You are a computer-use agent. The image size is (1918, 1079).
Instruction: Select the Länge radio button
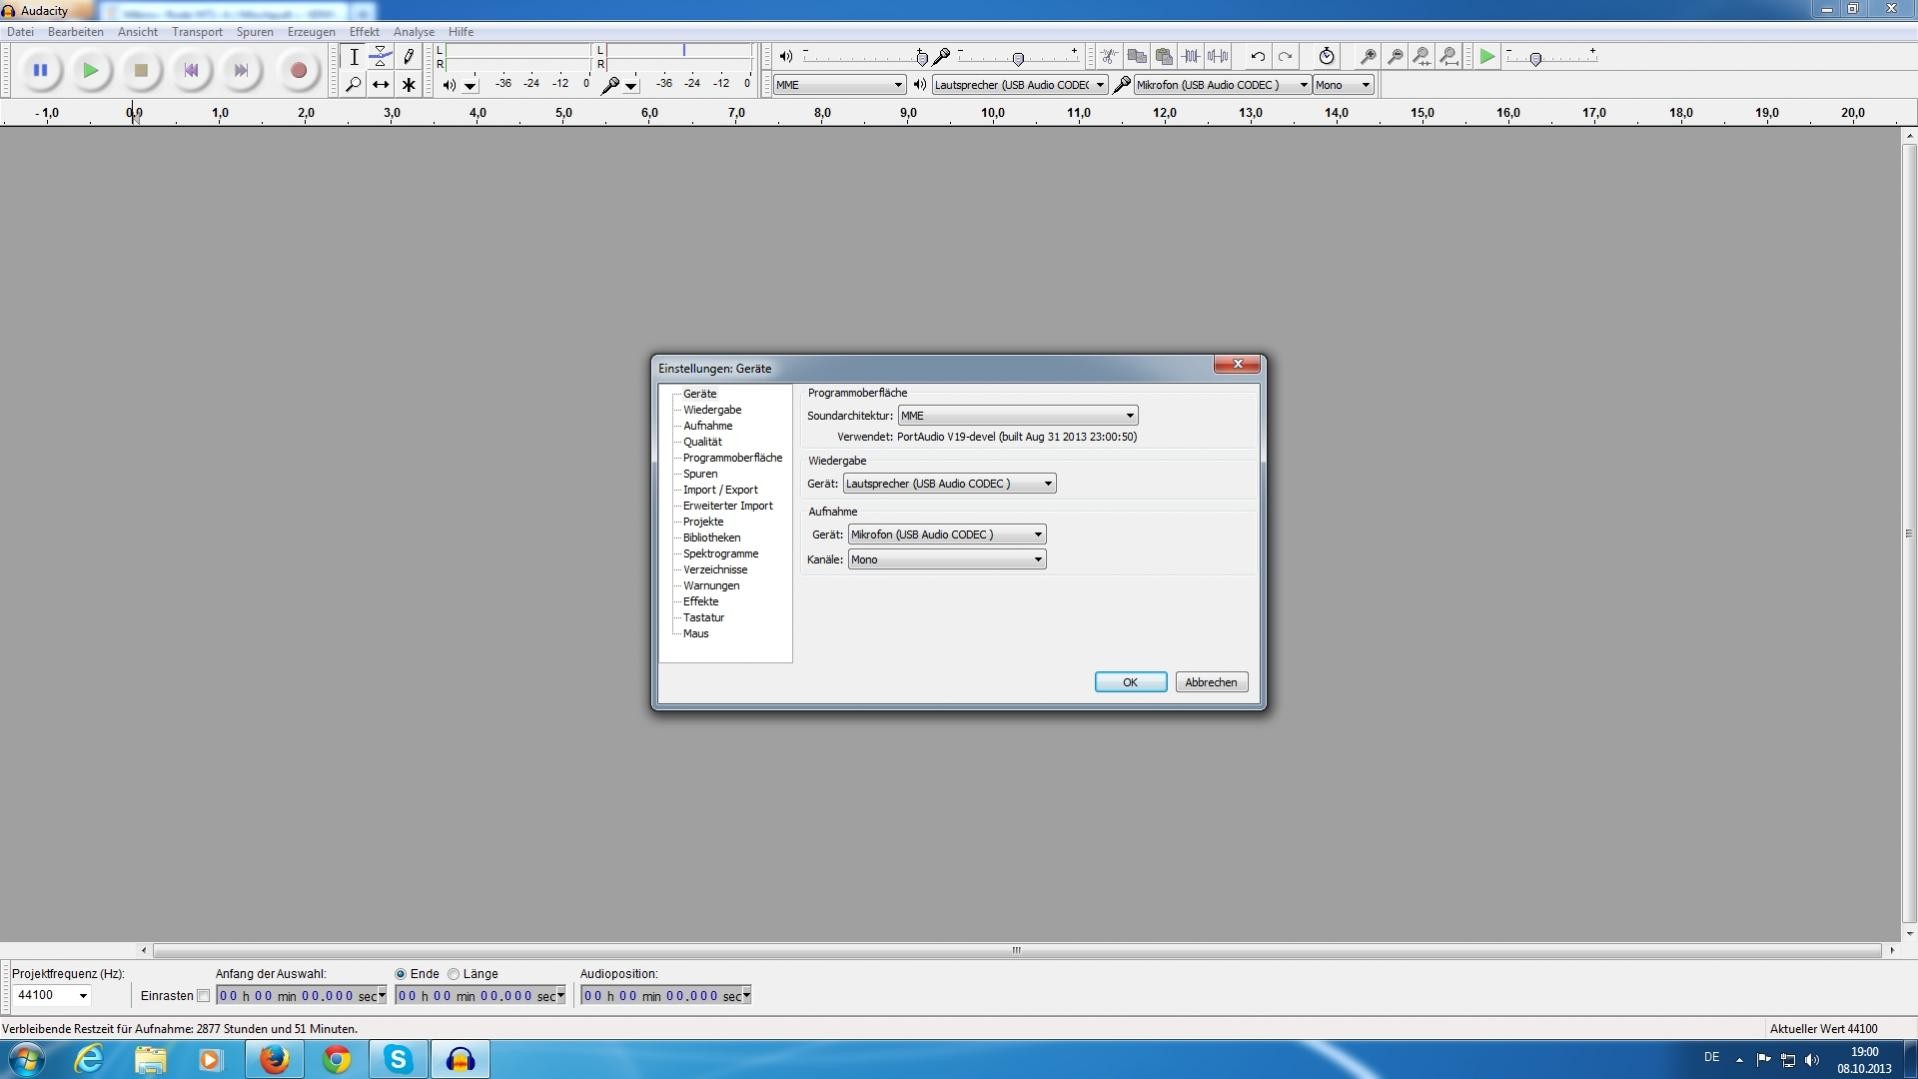453,974
